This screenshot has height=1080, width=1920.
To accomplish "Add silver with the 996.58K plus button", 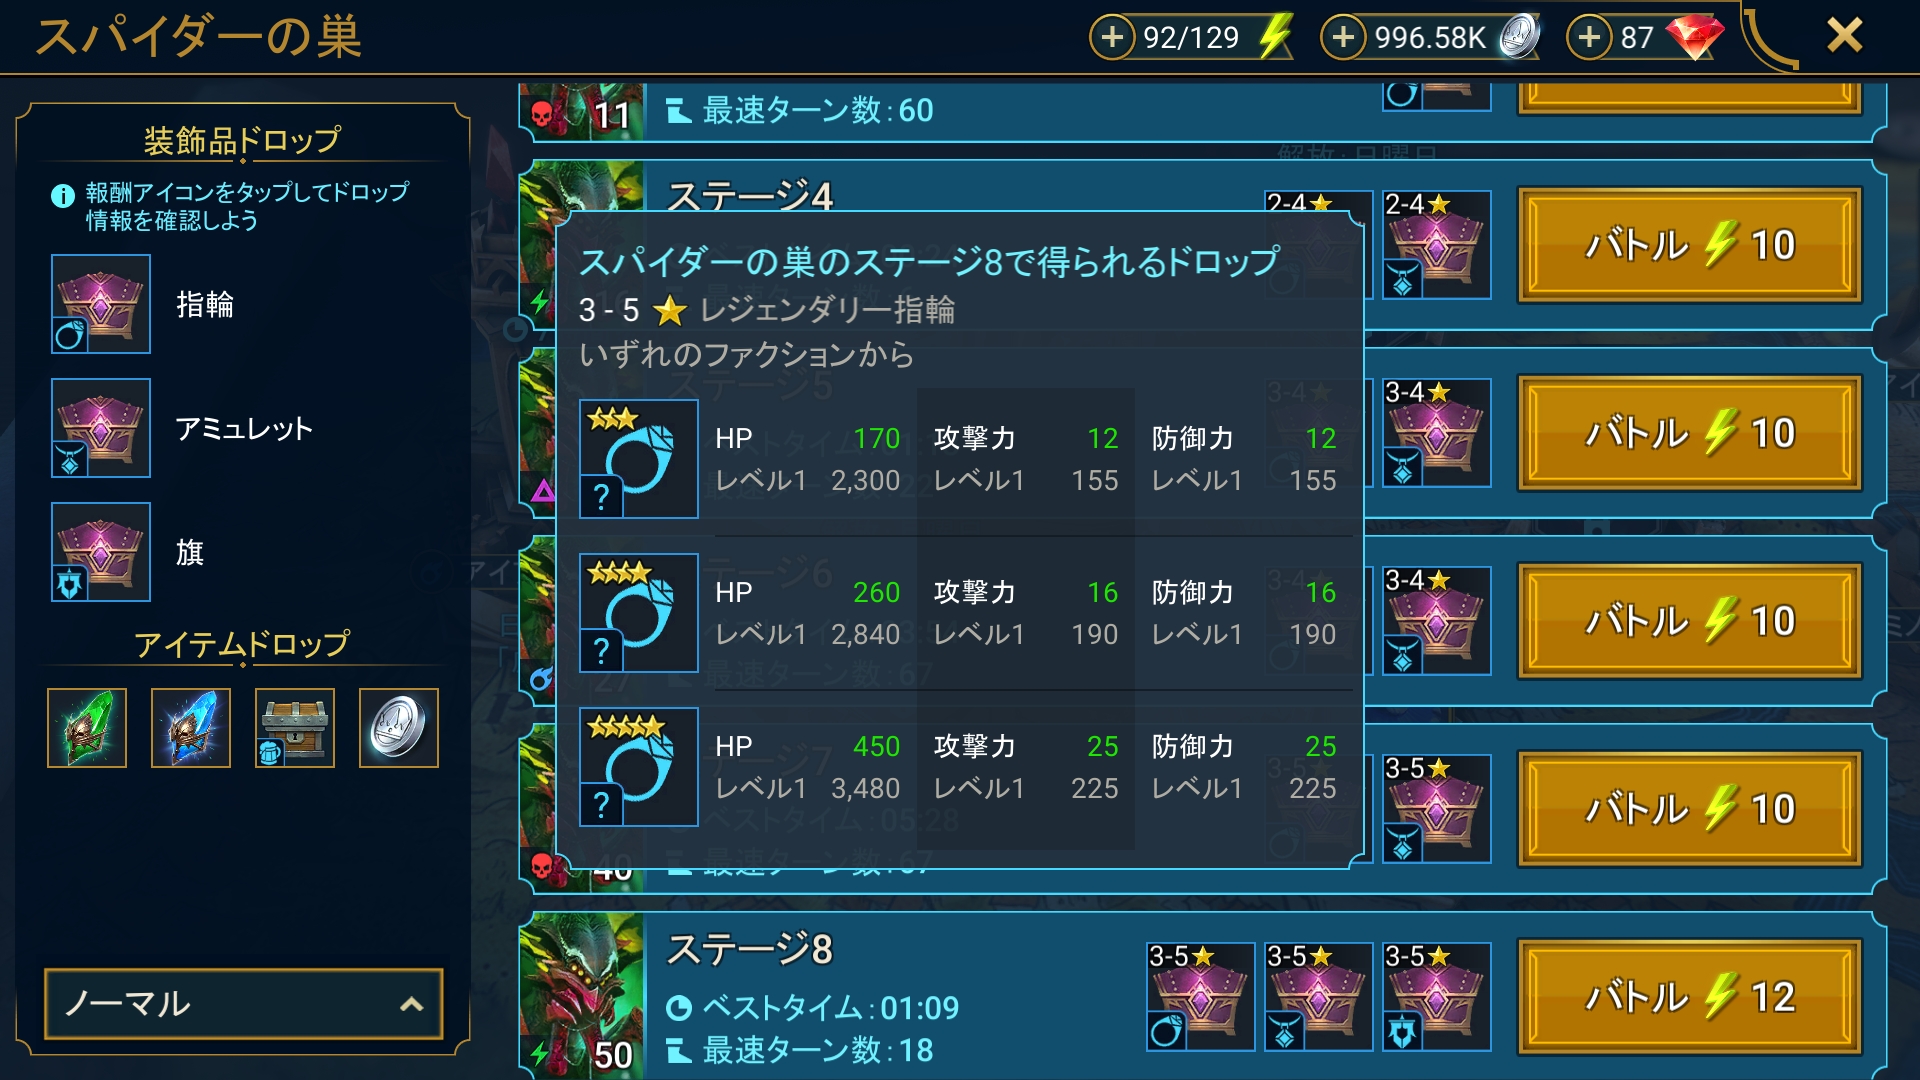I will point(1343,38).
